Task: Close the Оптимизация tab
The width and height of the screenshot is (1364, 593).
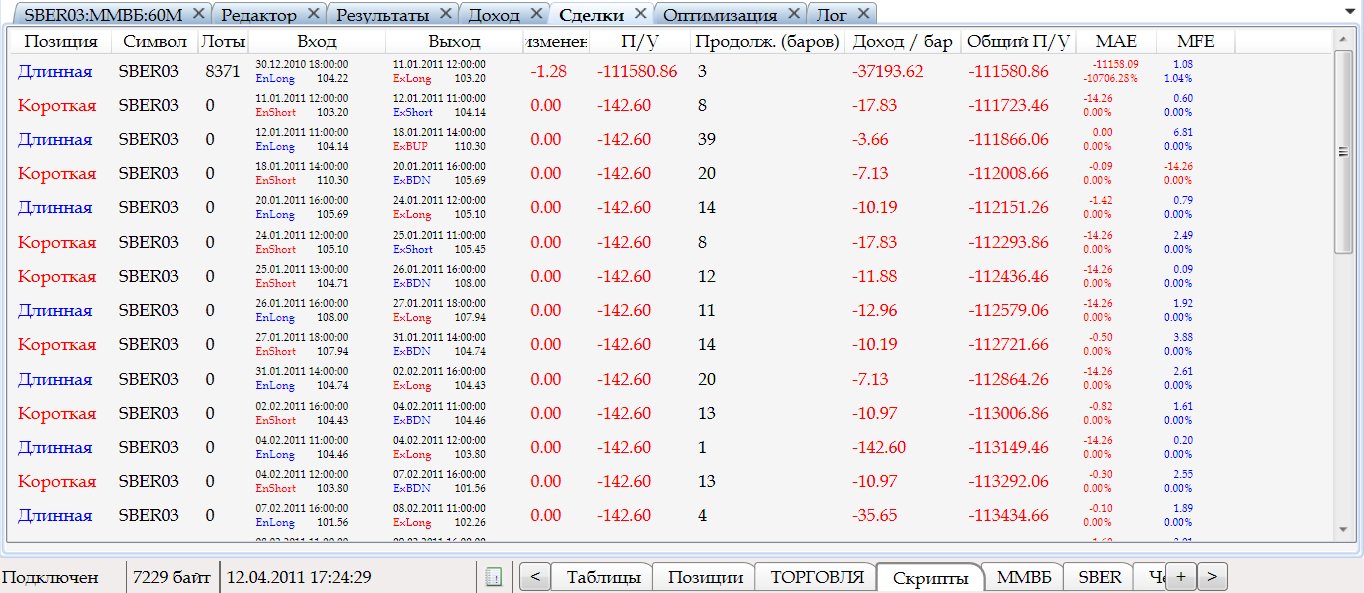Action: [794, 14]
